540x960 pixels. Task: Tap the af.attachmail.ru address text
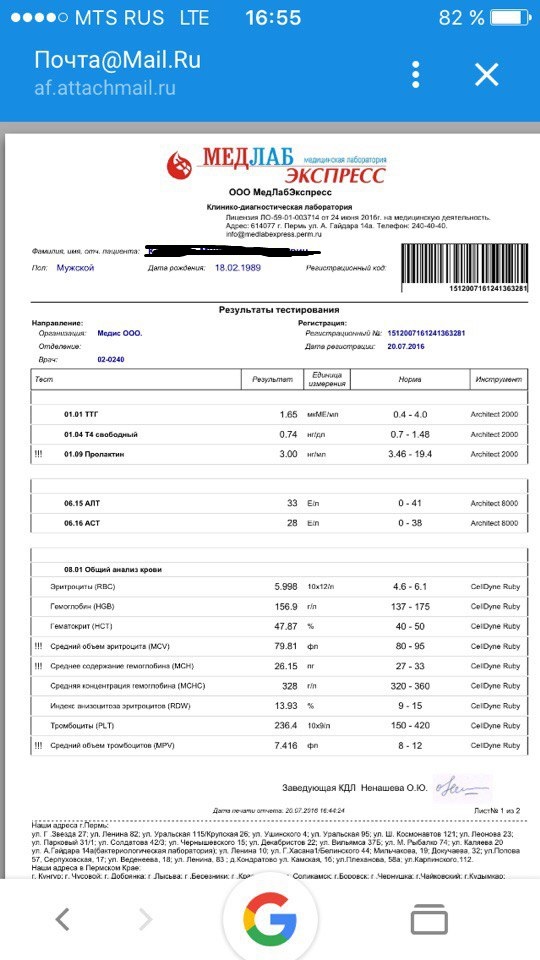pyautogui.click(x=105, y=88)
